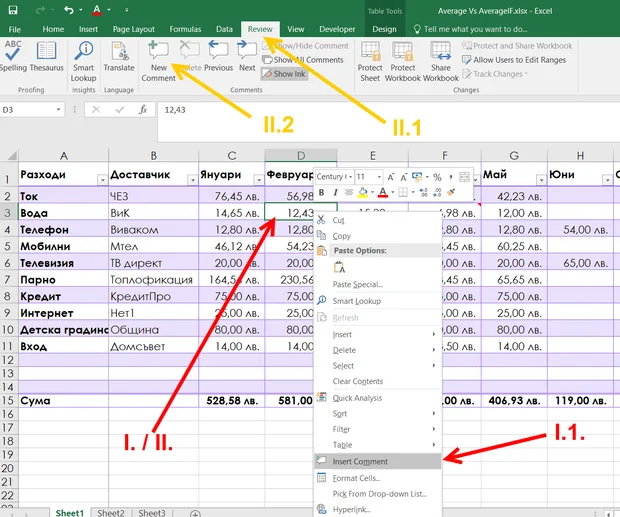The height and width of the screenshot is (517, 620).
Task: Click the Tell me what you want to do box
Action: click(x=471, y=29)
